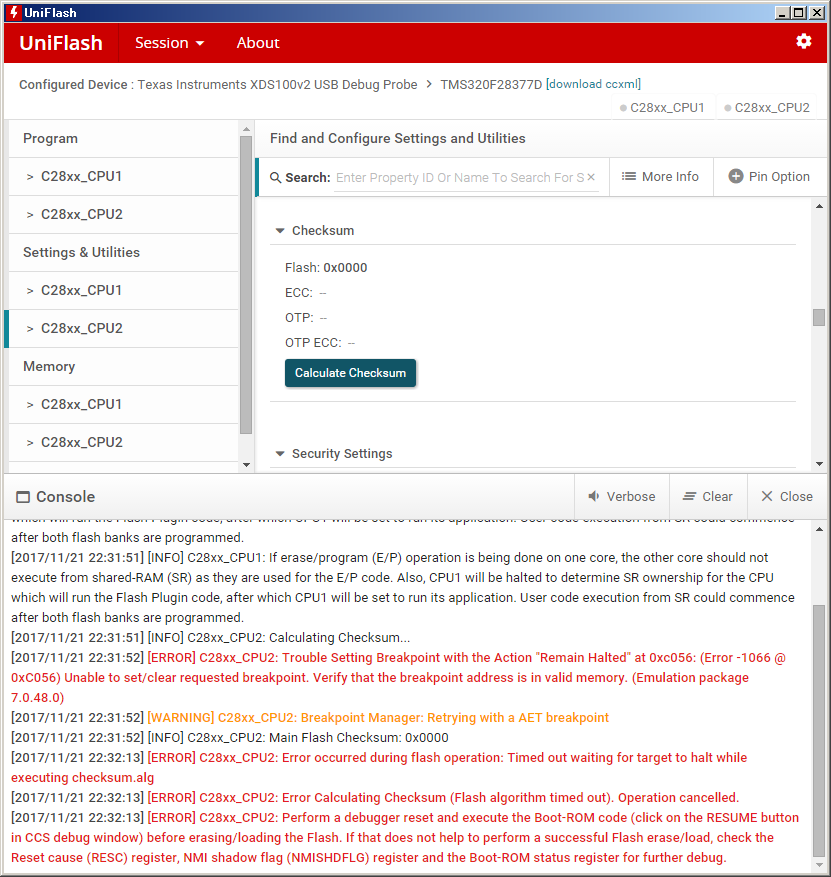The width and height of the screenshot is (831, 877).
Task: Open More Info list
Action: point(660,177)
